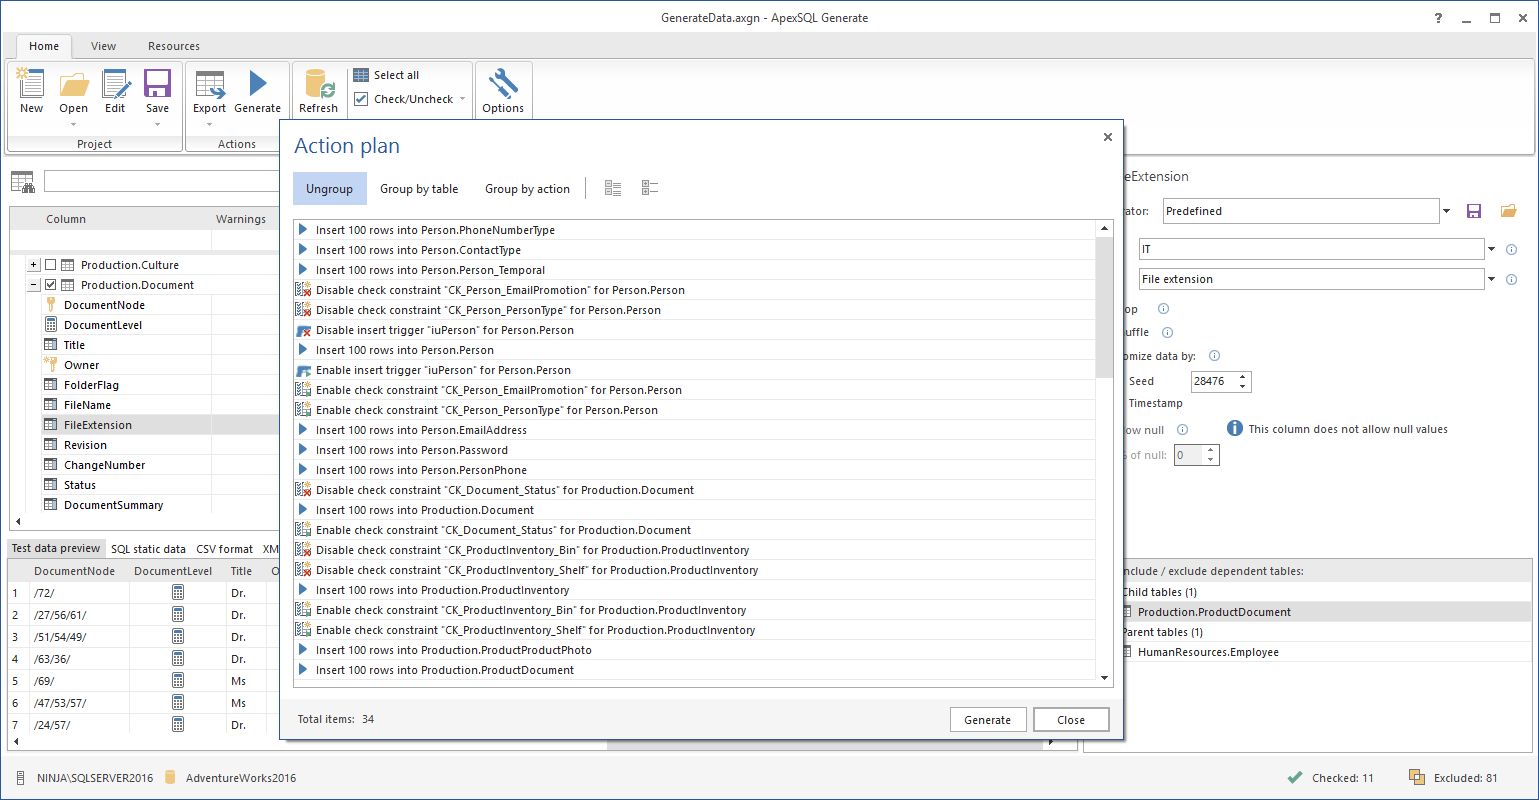
Task: Expand the Production.Culture tree node
Action: point(34,264)
